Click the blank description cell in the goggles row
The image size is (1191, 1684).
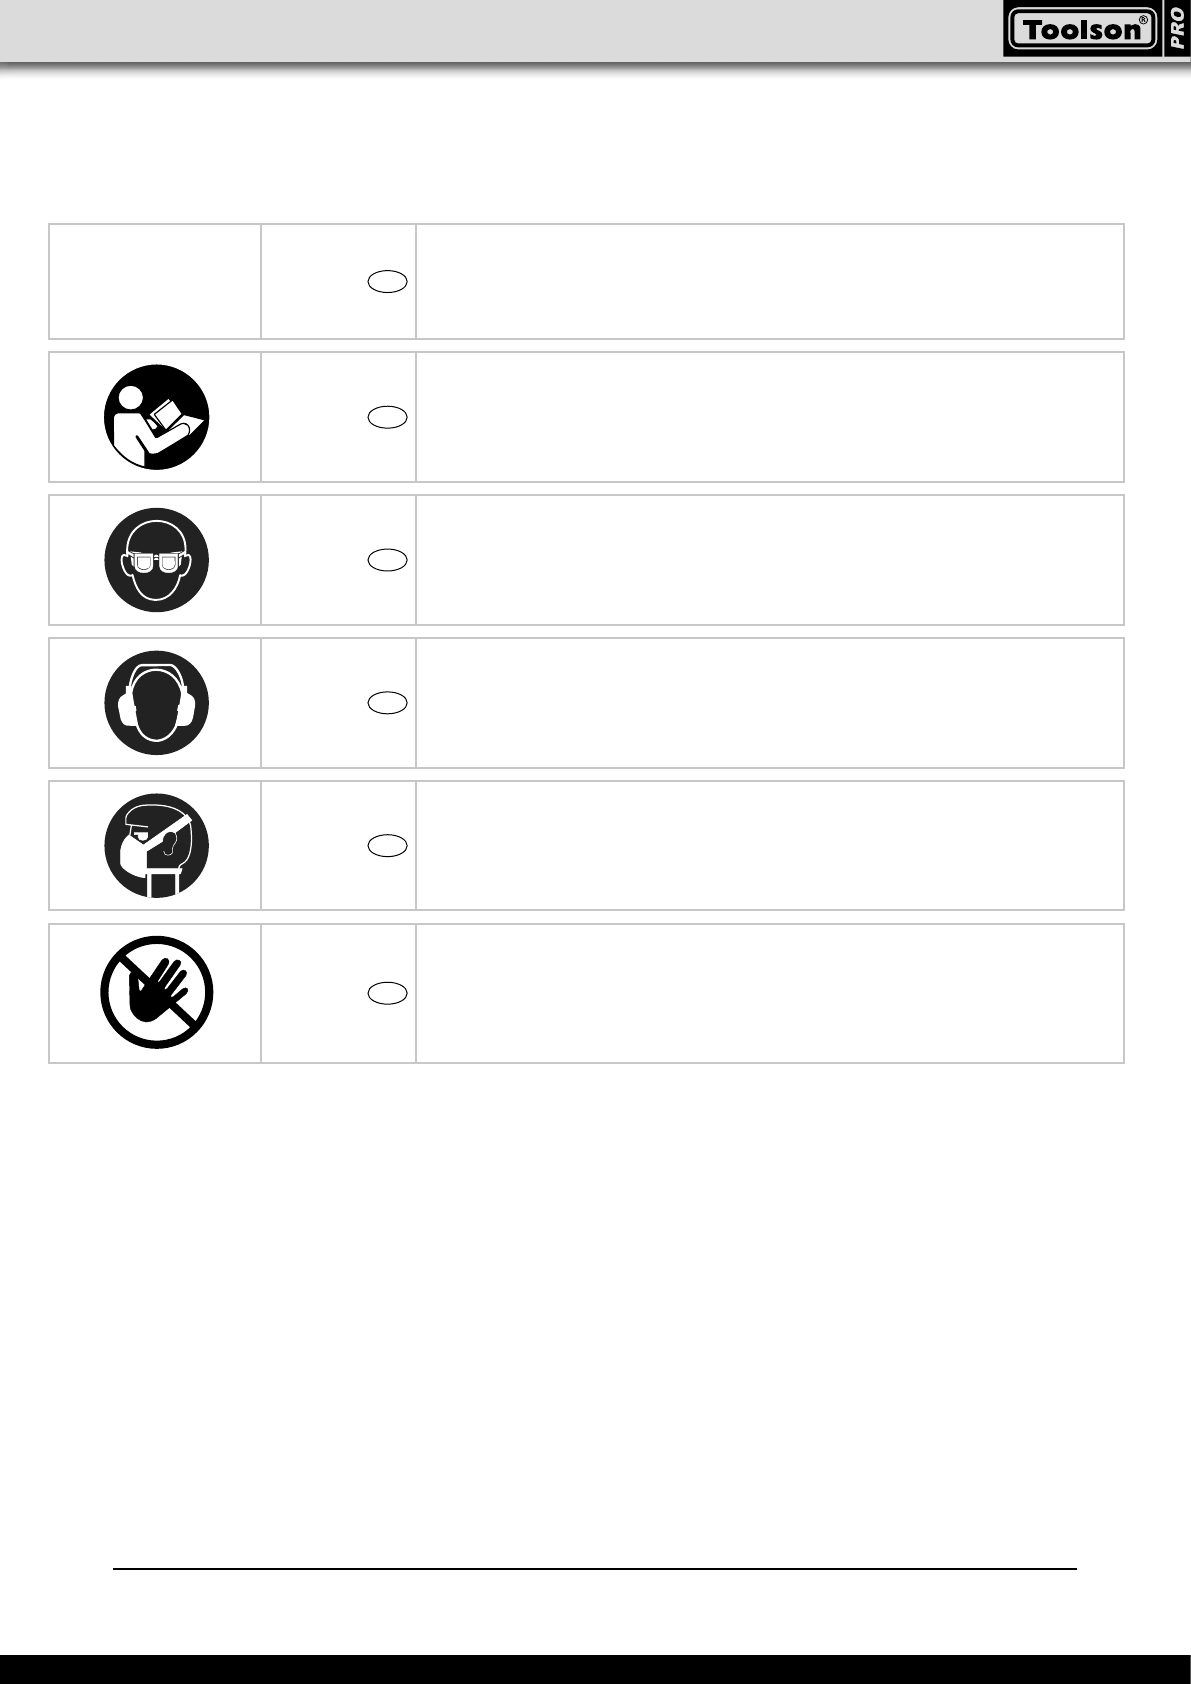click(769, 560)
